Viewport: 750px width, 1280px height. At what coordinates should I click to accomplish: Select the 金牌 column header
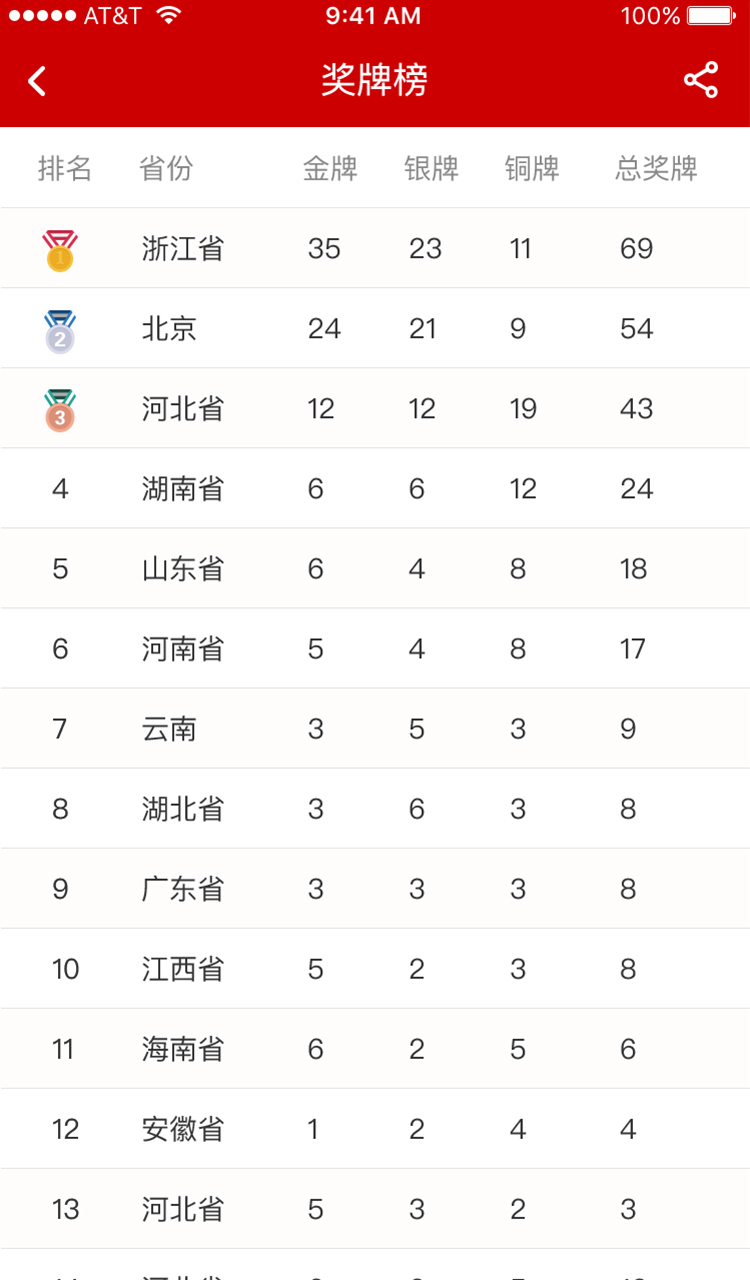330,168
